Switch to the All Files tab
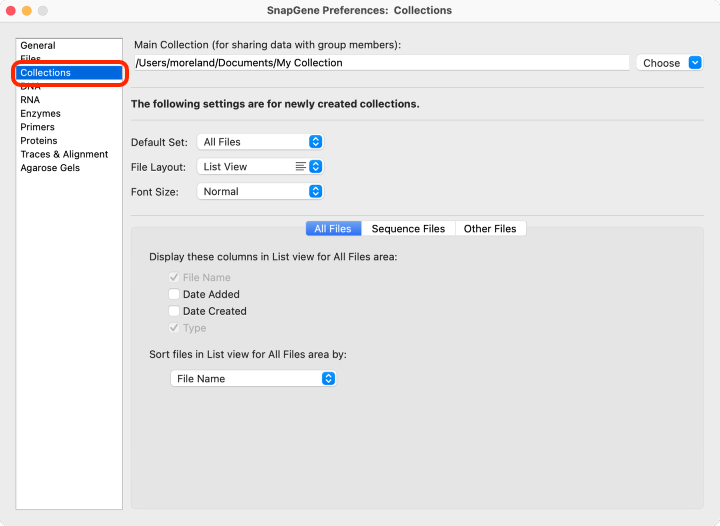 coord(333,229)
